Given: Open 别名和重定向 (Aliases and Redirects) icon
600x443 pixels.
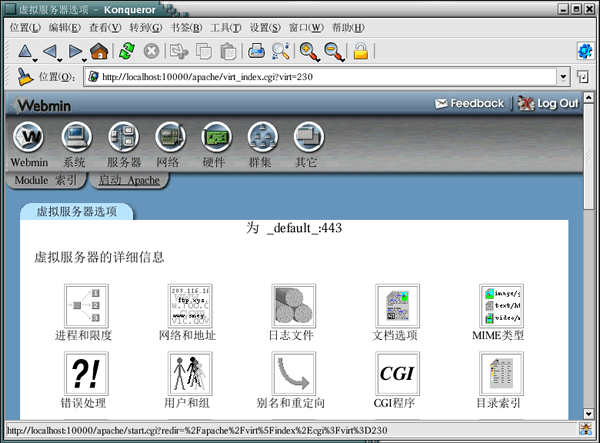Looking at the screenshot, I should (293, 373).
